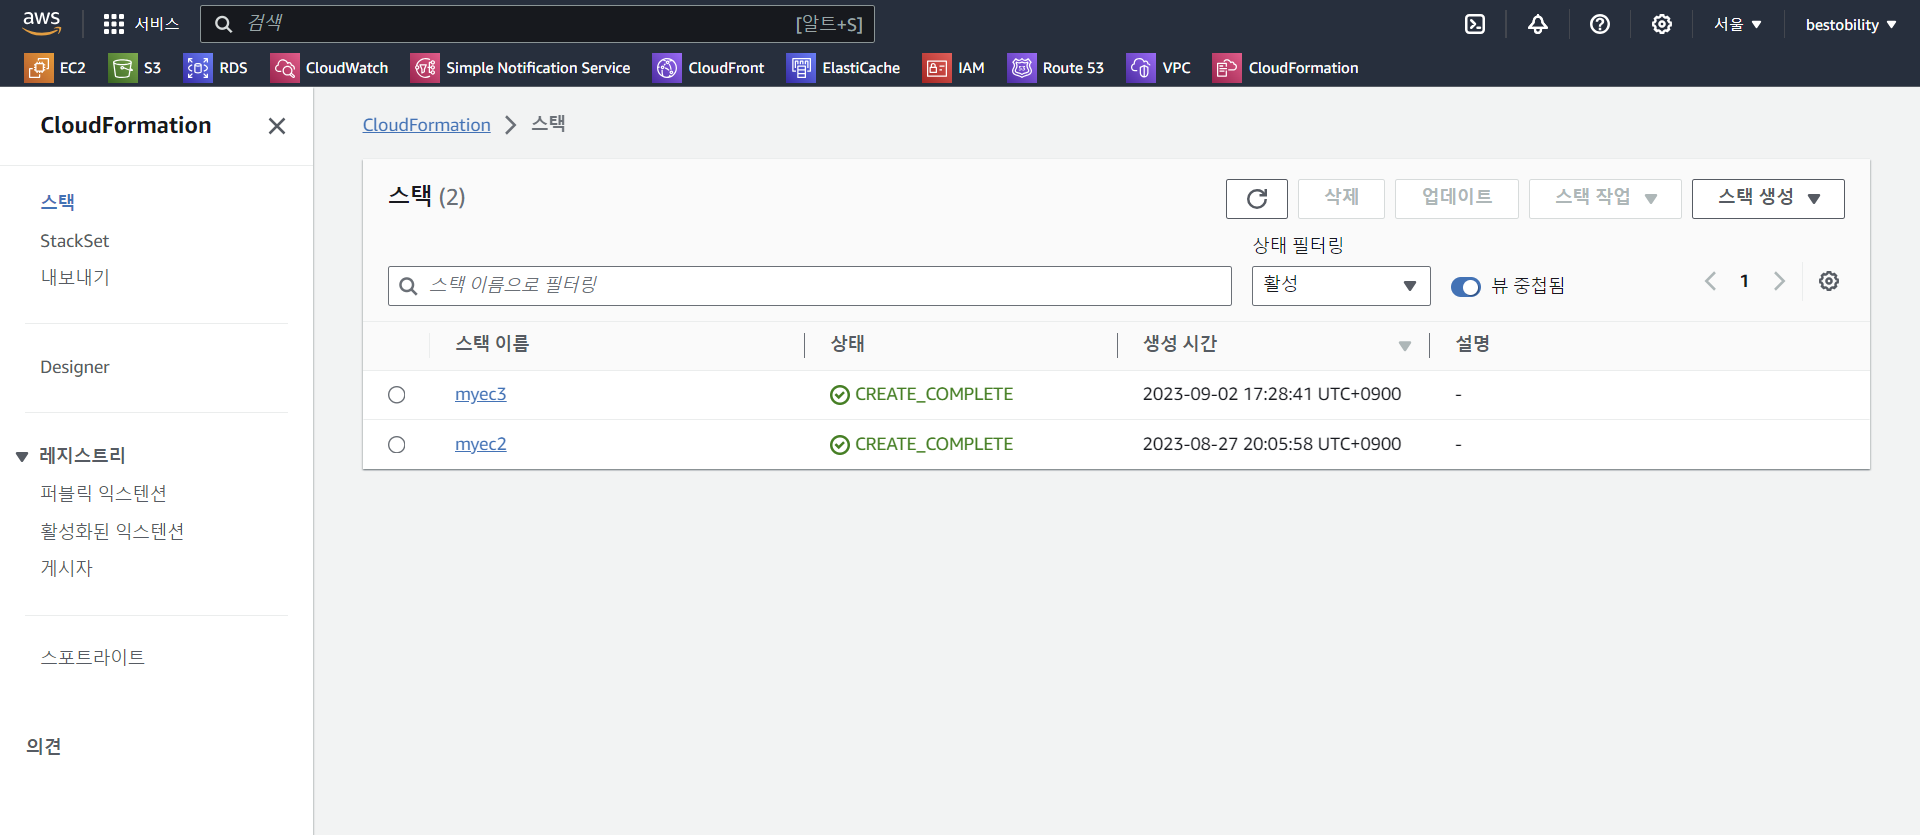Click the disabled 삭제 button

pos(1341,199)
